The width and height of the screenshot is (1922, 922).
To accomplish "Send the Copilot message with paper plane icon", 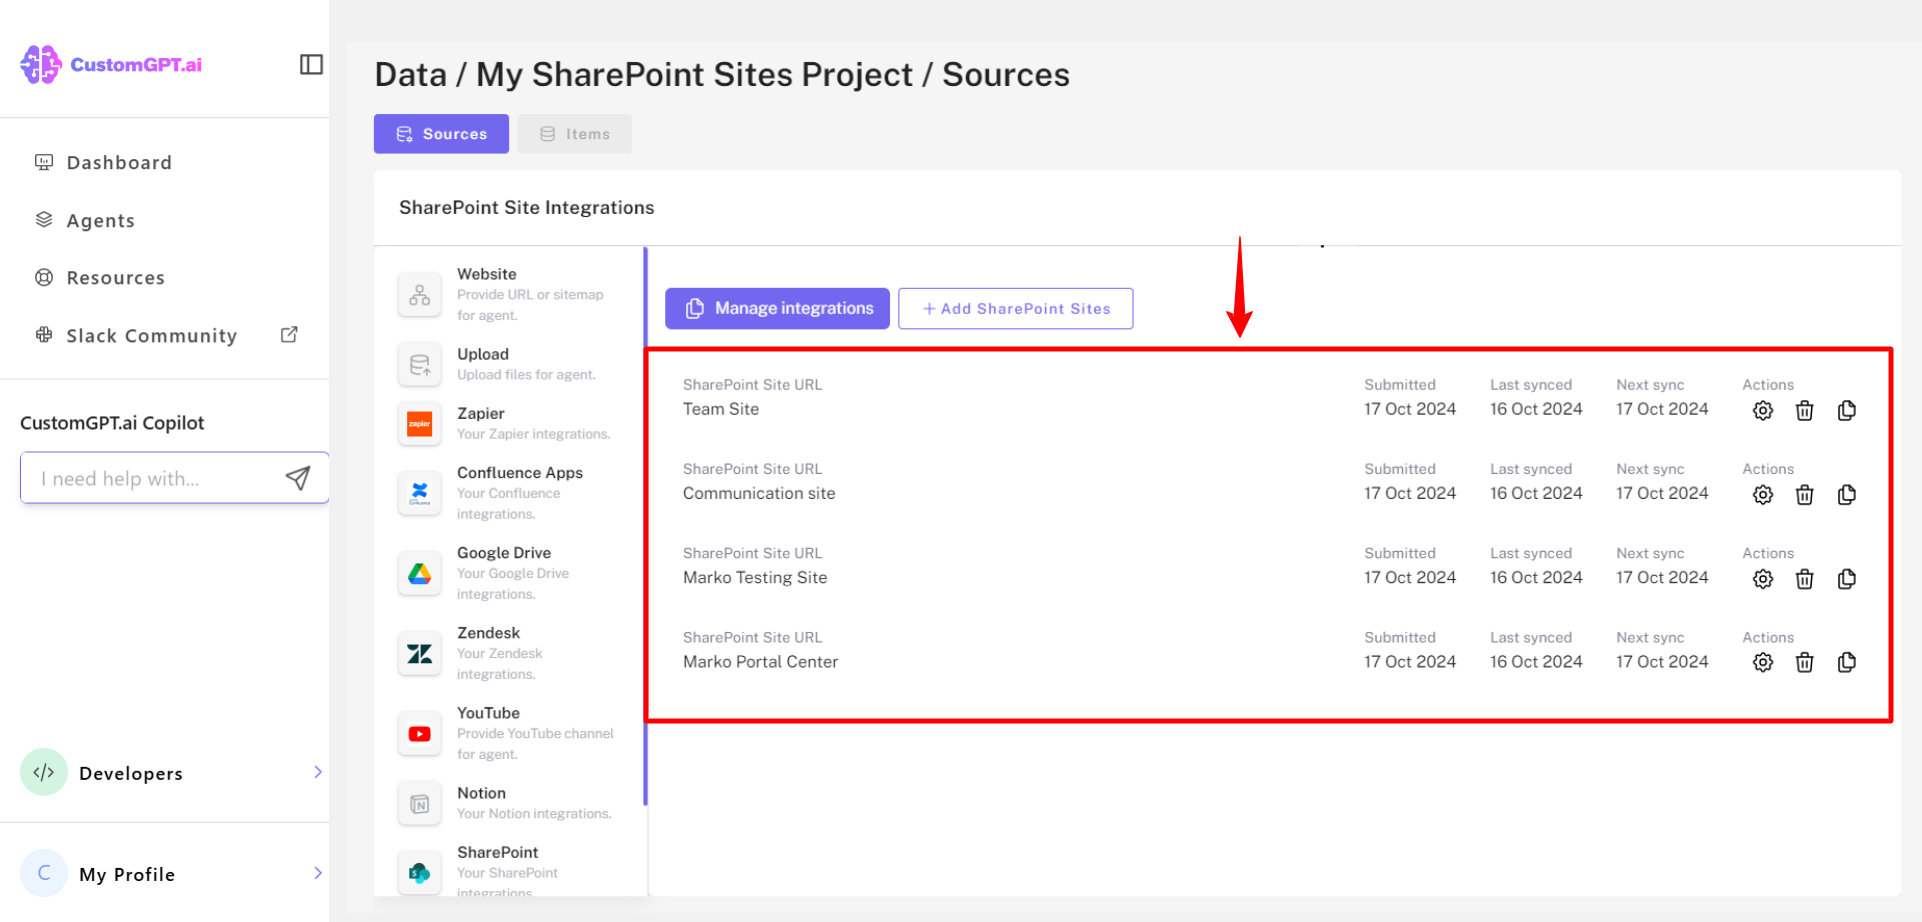I will click(298, 478).
